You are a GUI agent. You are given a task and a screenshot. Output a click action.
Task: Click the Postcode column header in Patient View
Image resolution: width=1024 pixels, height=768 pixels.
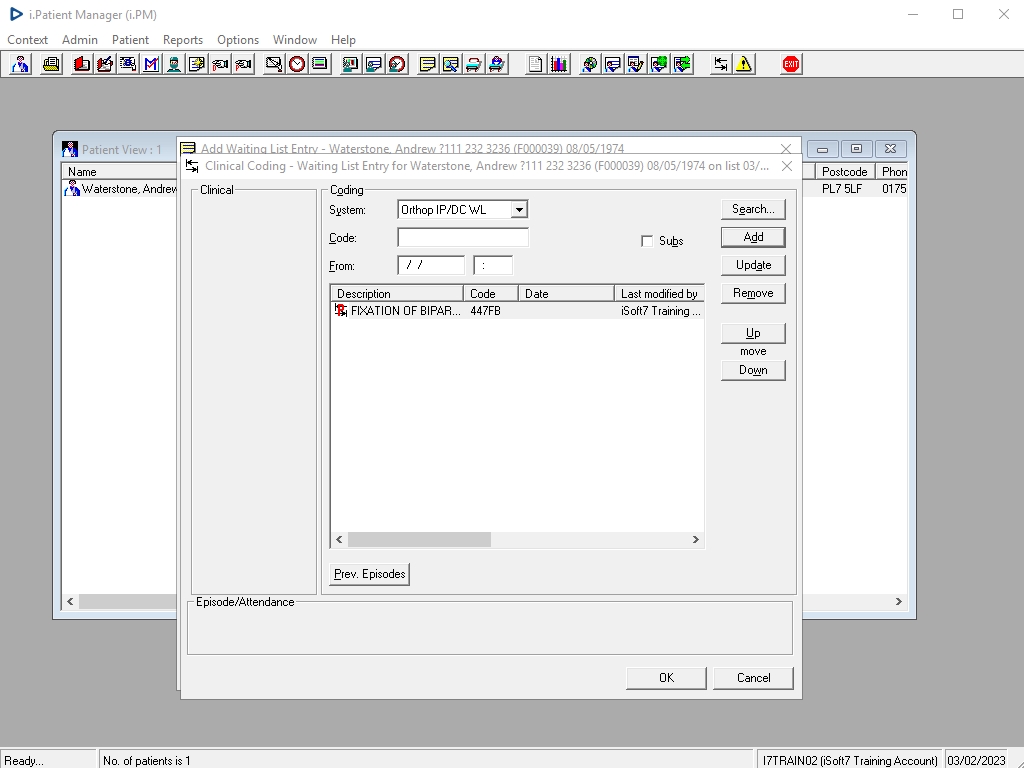(844, 172)
